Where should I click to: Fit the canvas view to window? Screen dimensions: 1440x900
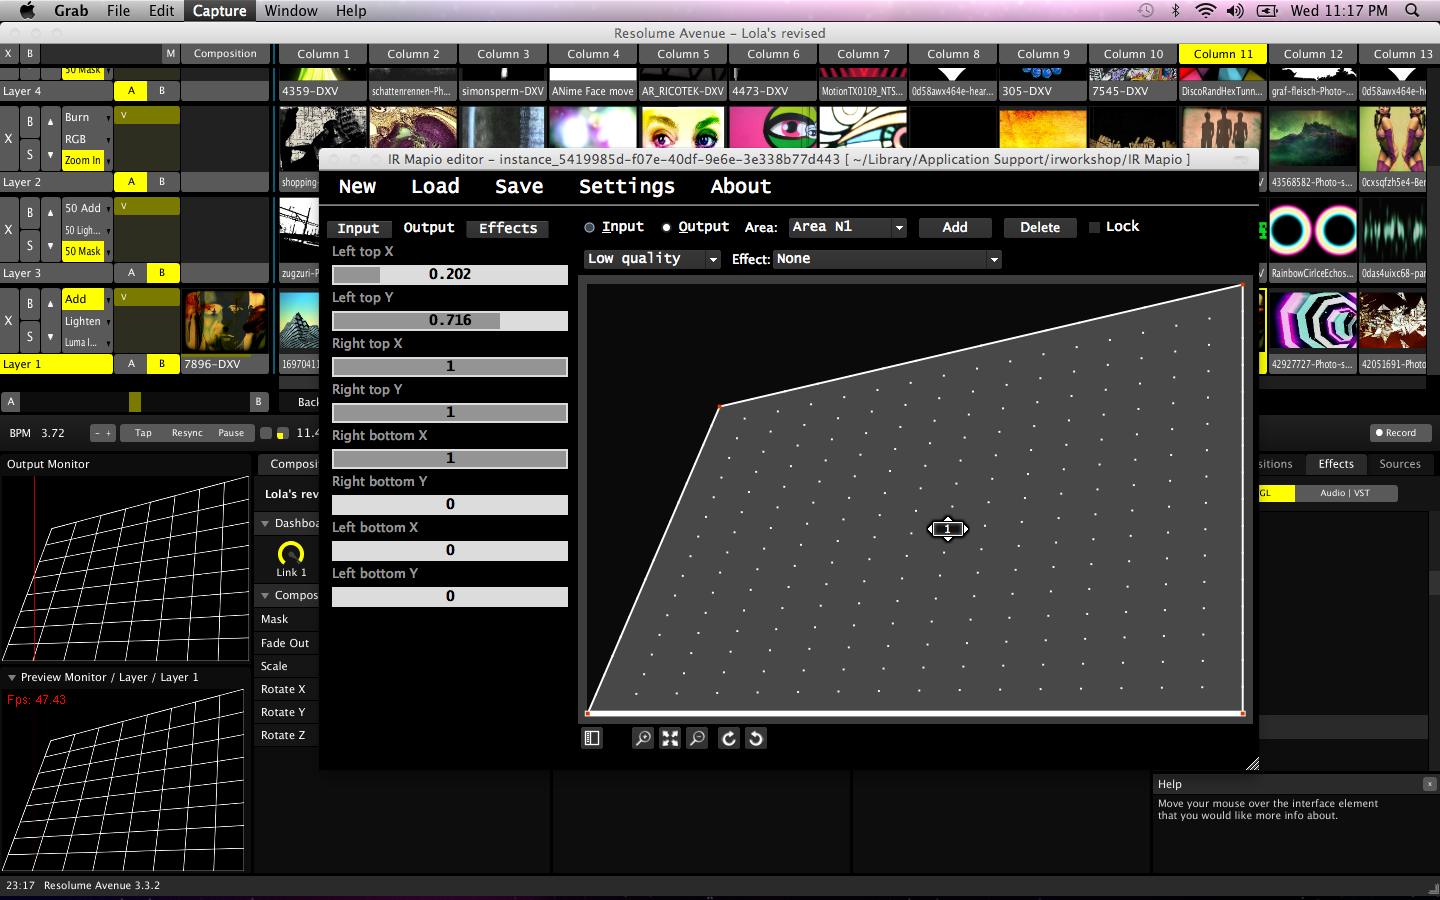(x=670, y=738)
